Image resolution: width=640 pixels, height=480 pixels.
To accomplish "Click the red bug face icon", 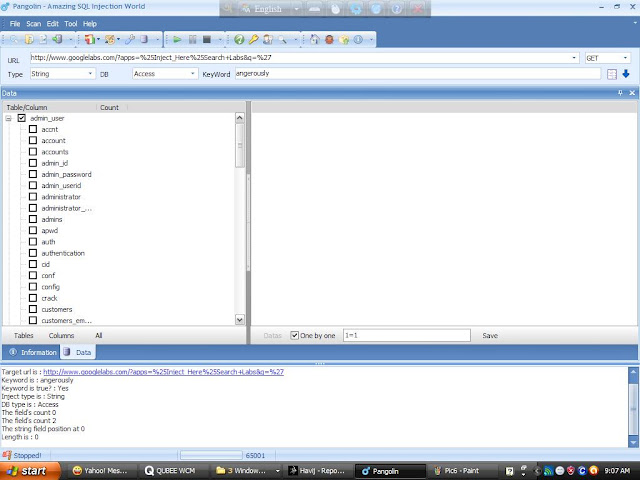I will pos(329,39).
